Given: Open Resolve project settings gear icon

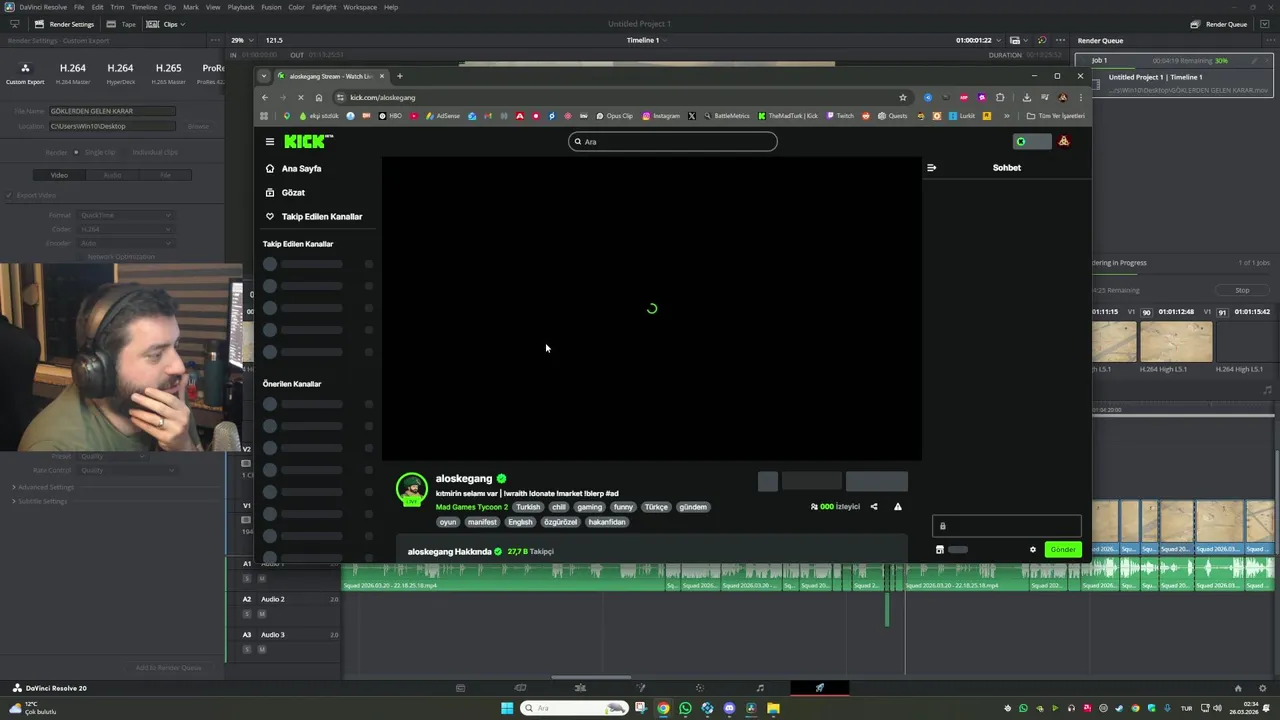Looking at the screenshot, I should tap(1263, 688).
